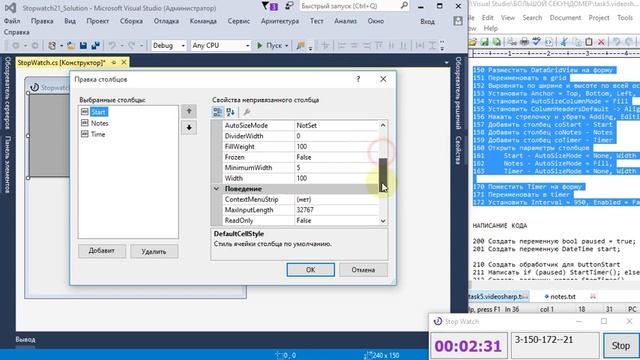Screen dimensions: 640x360
Task: Click feedback icon next to quick launch
Action: click(289, 6)
